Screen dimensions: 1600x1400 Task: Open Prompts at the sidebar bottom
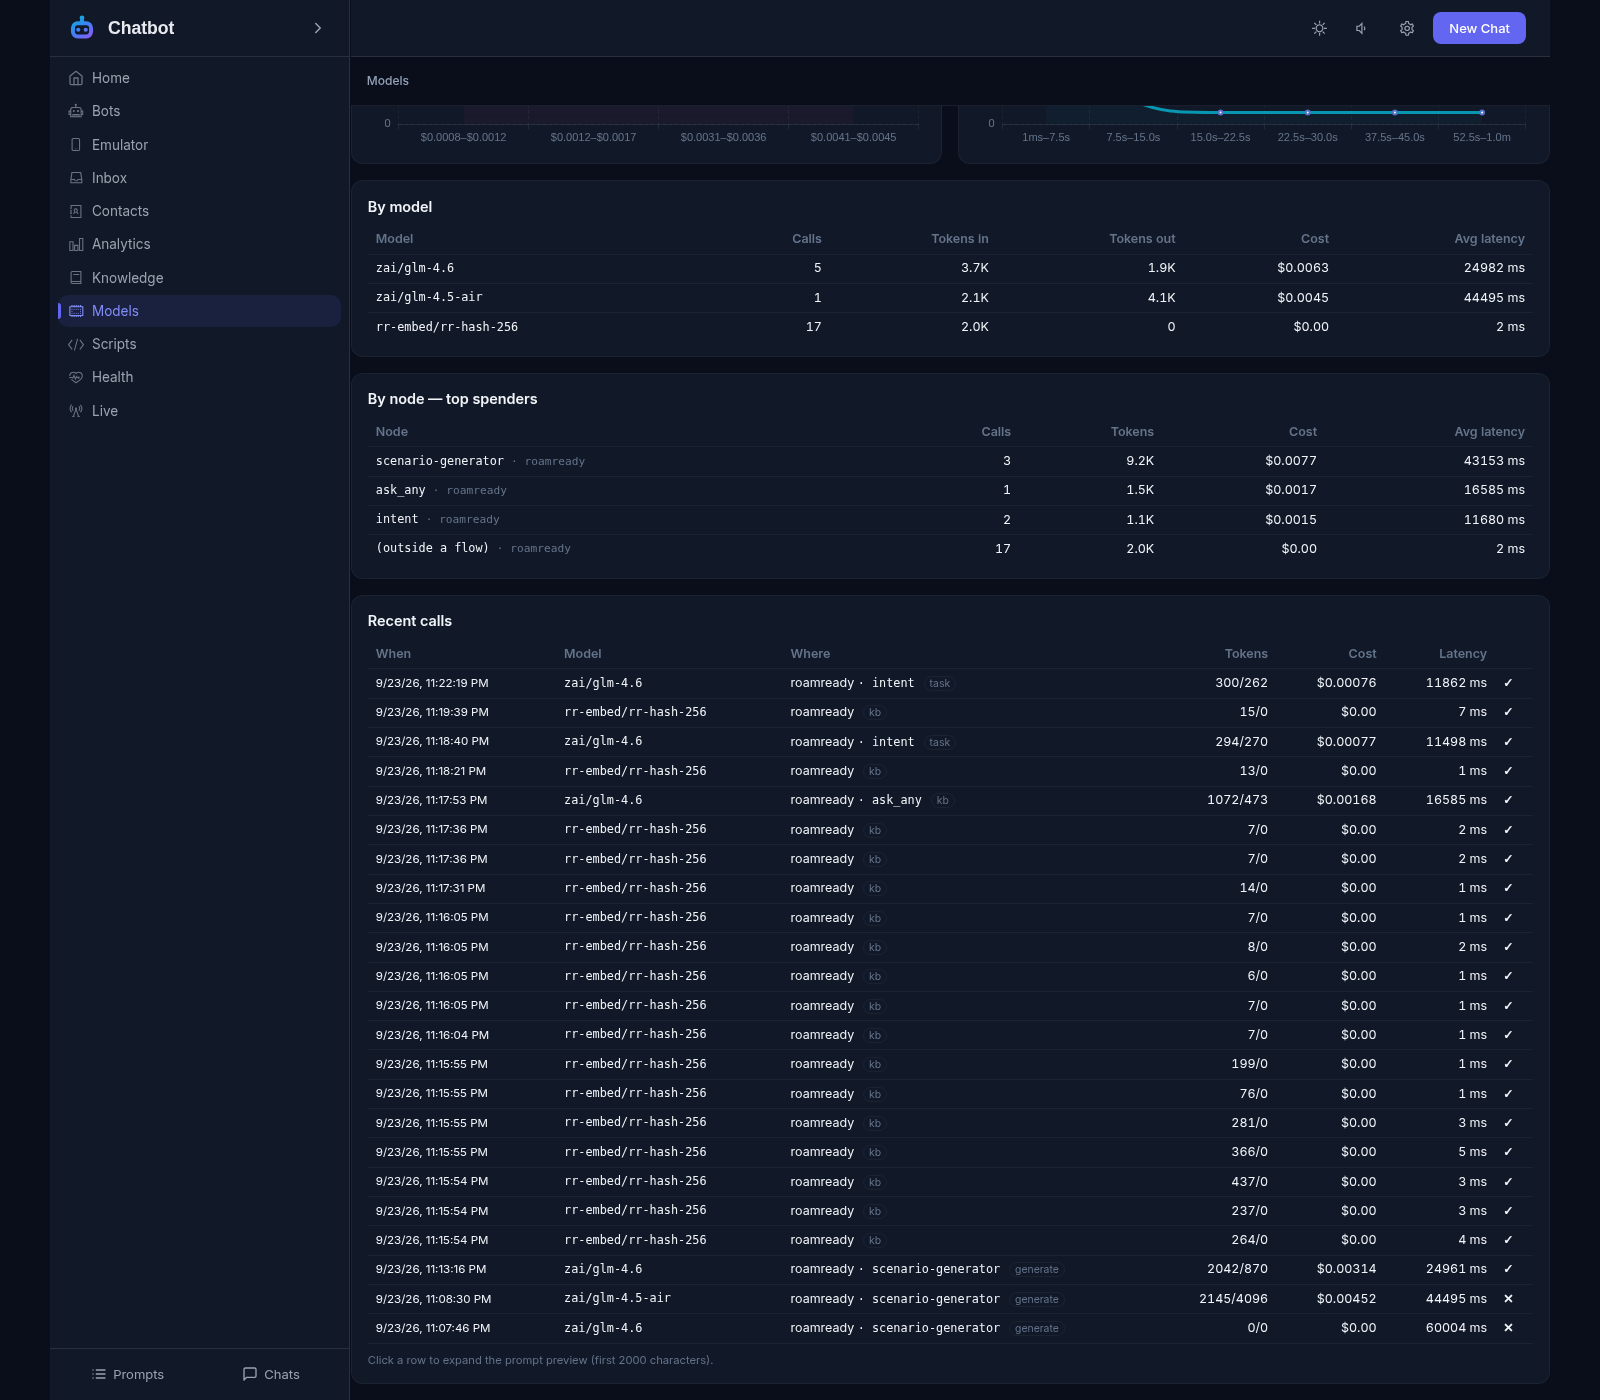point(127,1374)
